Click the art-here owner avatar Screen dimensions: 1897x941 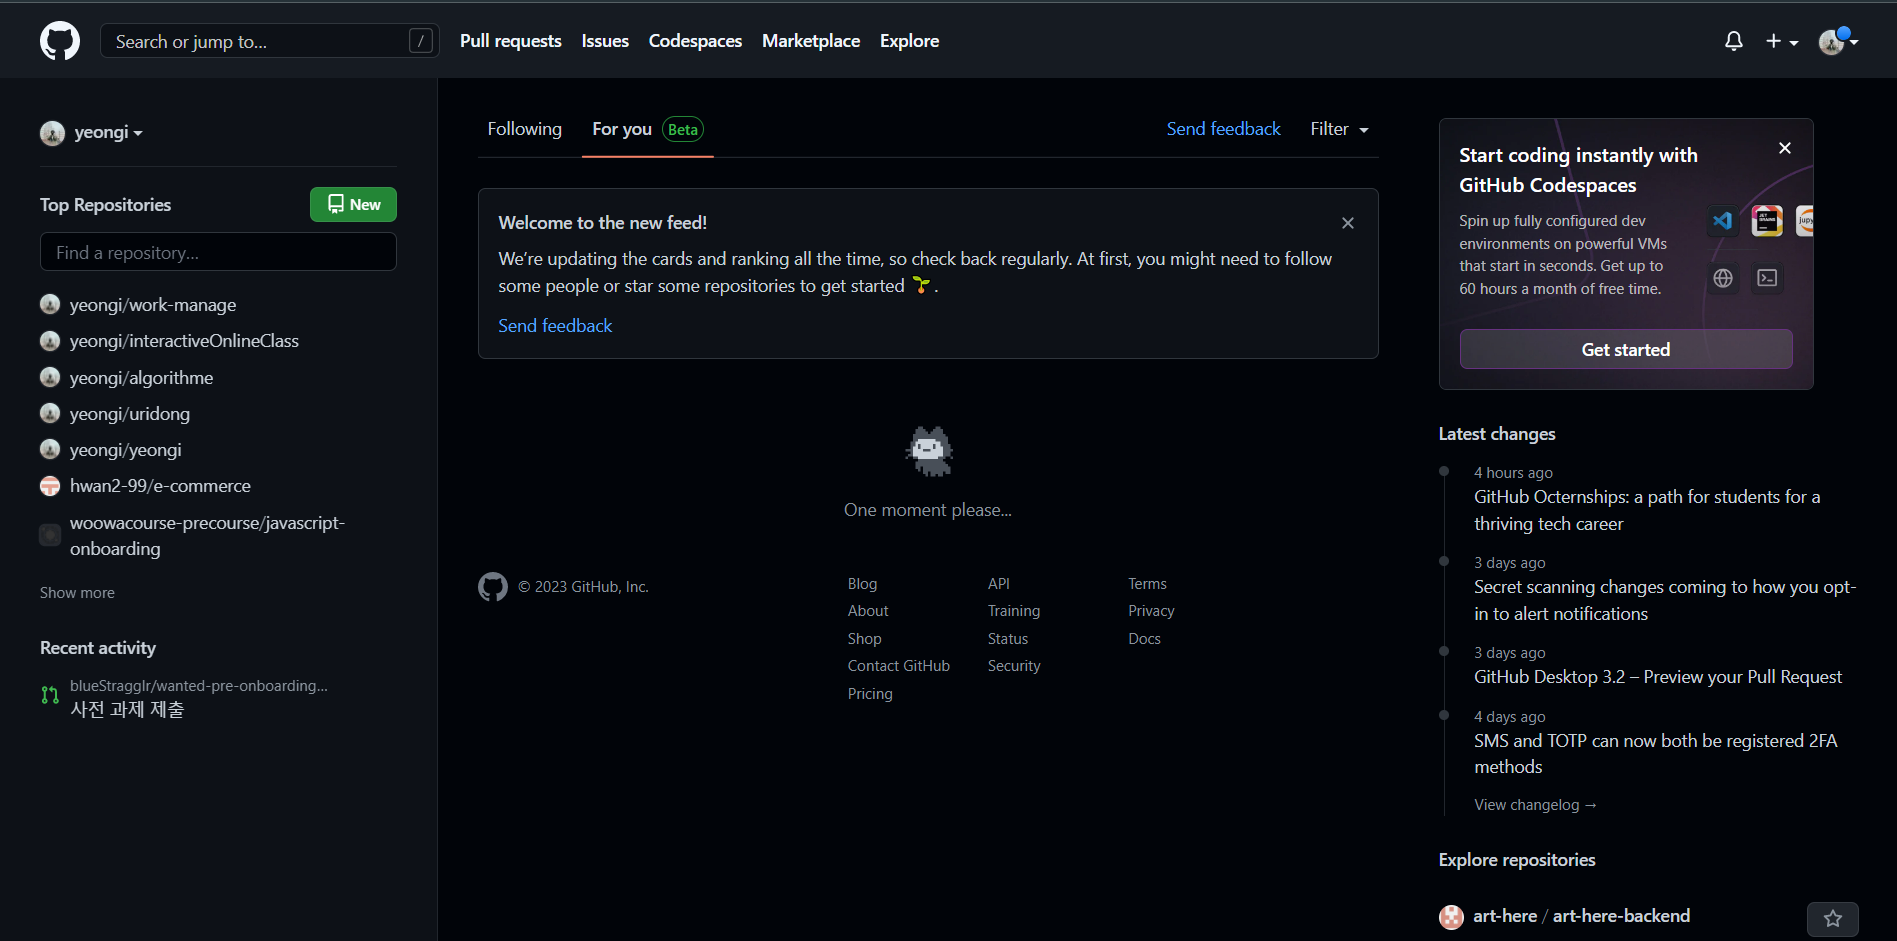tap(1451, 917)
